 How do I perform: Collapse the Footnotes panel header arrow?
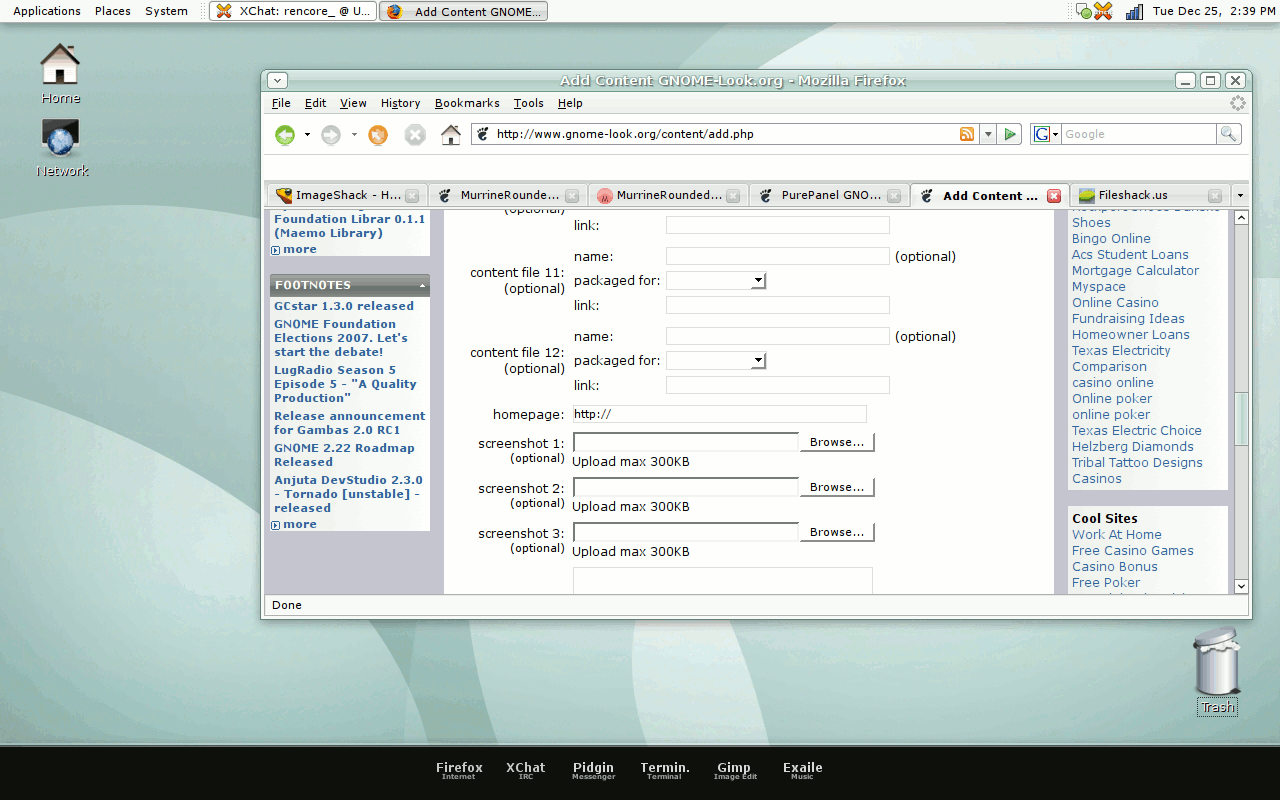tap(422, 286)
